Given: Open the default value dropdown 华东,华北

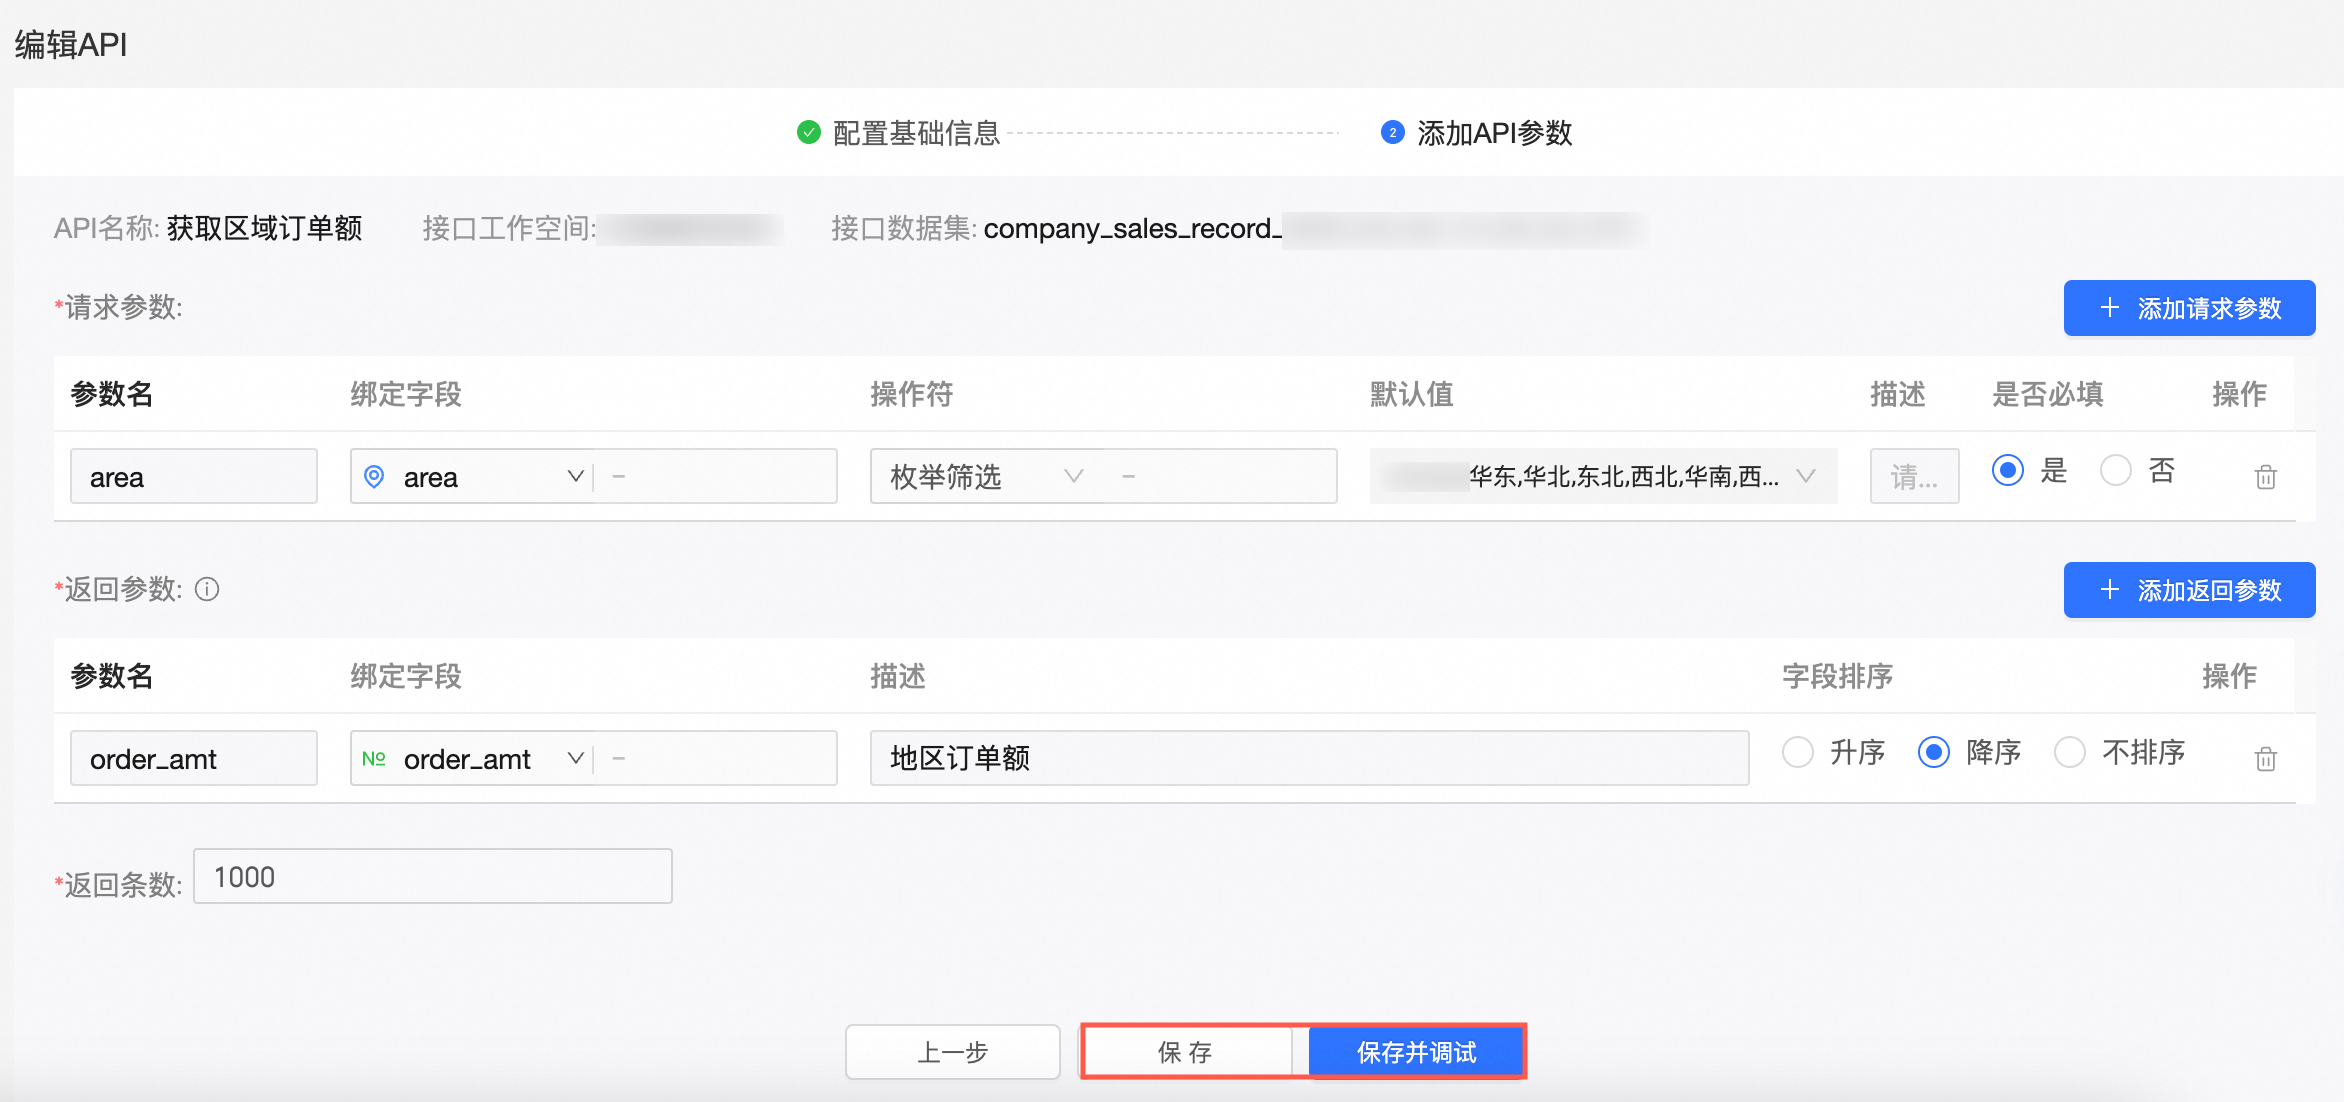Looking at the screenshot, I should [x=1805, y=476].
